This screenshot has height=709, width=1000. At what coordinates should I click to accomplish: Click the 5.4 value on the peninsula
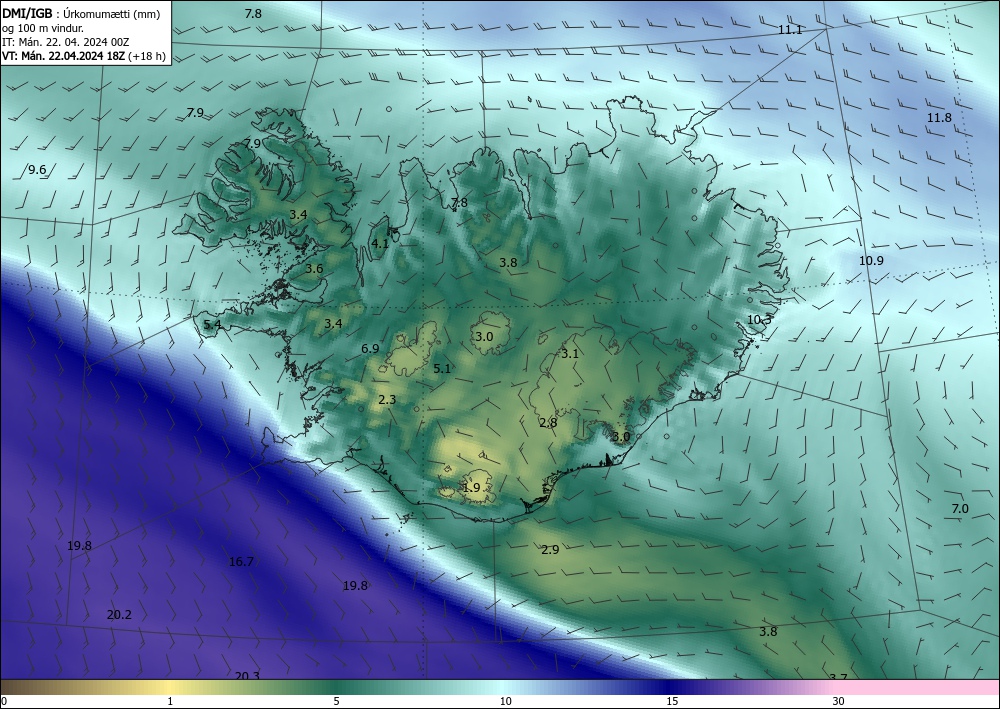pos(212,325)
